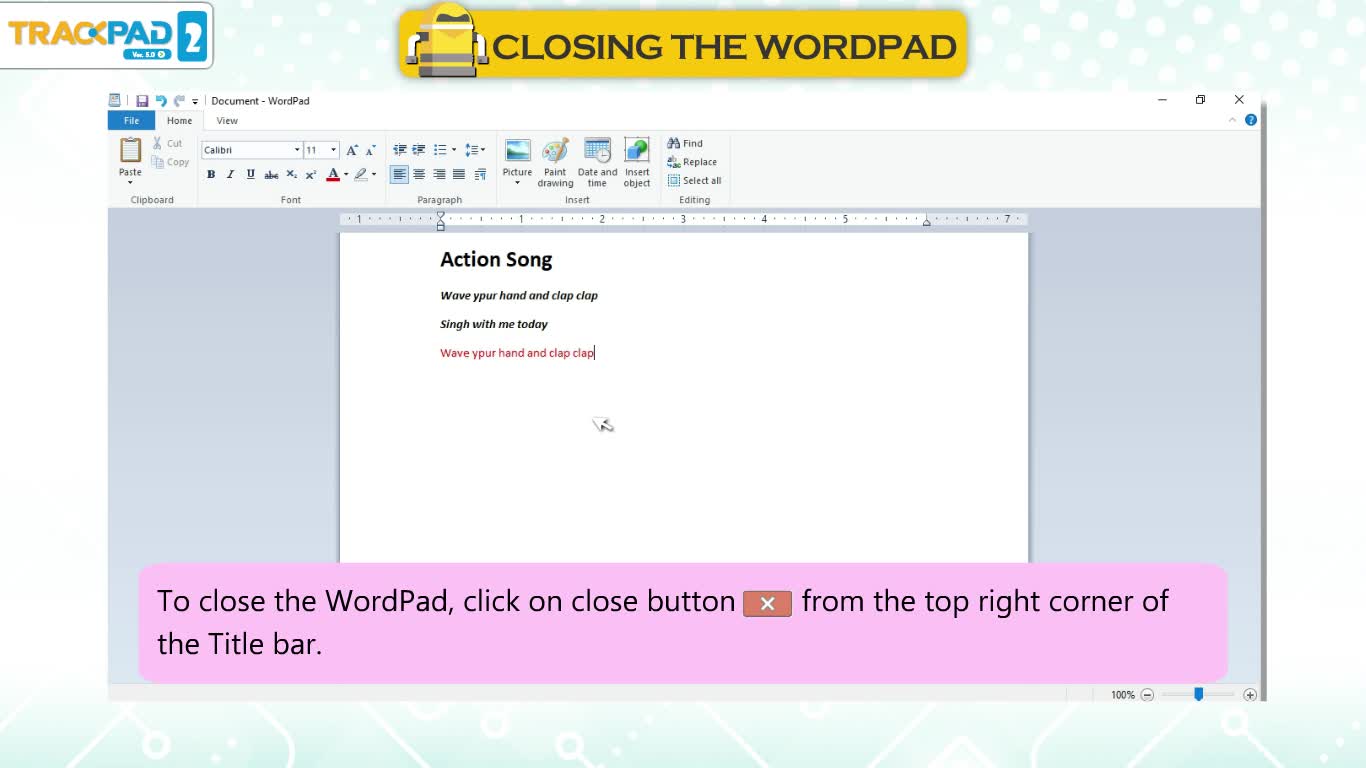This screenshot has height=768, width=1366.
Task: Click the Redo icon in quick access toolbar
Action: tap(179, 101)
